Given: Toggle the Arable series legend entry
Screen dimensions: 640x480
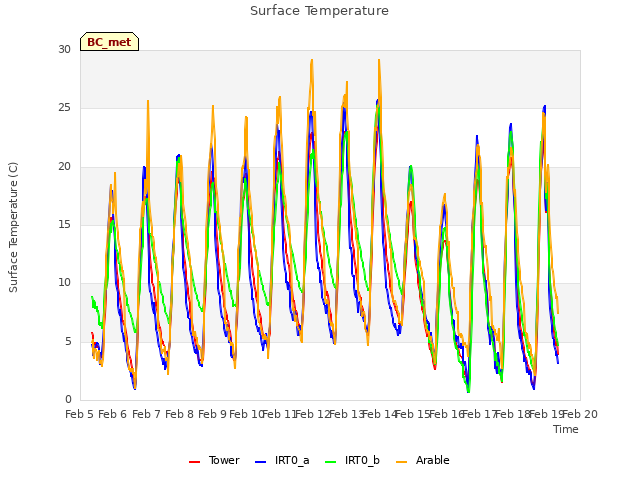Looking at the screenshot, I should 423,460.
